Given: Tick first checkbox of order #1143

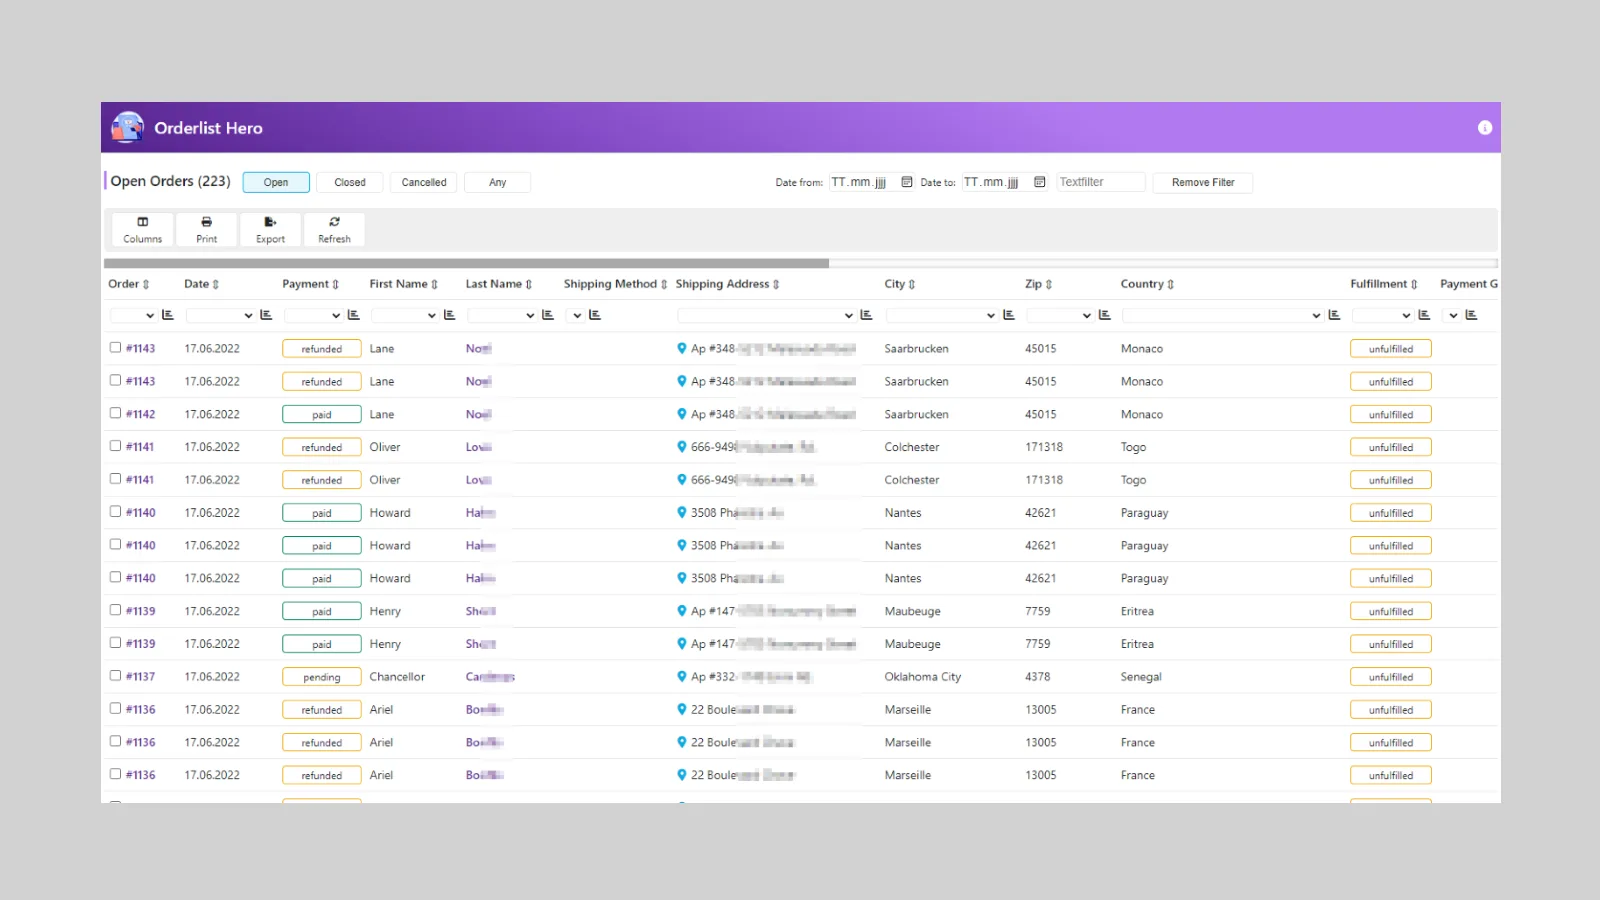Looking at the screenshot, I should pos(115,348).
